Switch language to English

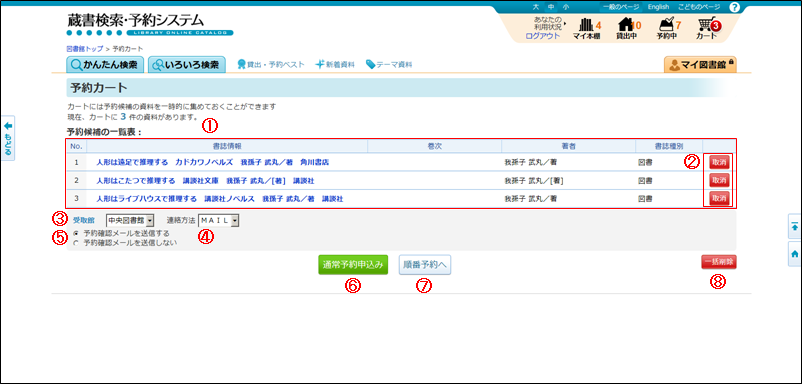(659, 7)
